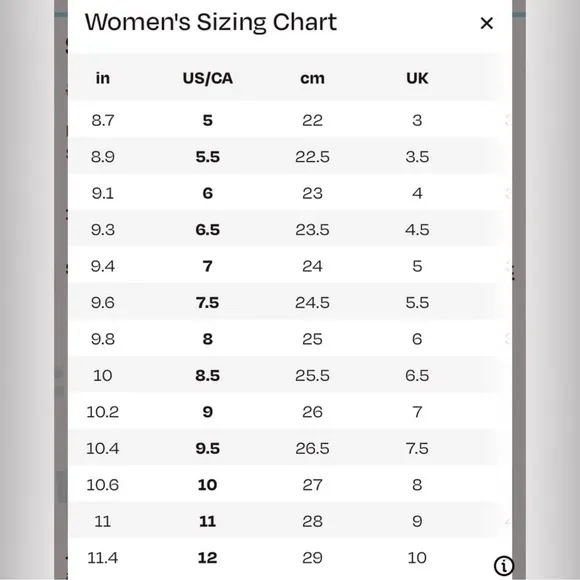Click the 10.2 inch cell
580x580 pixels.
(x=102, y=412)
